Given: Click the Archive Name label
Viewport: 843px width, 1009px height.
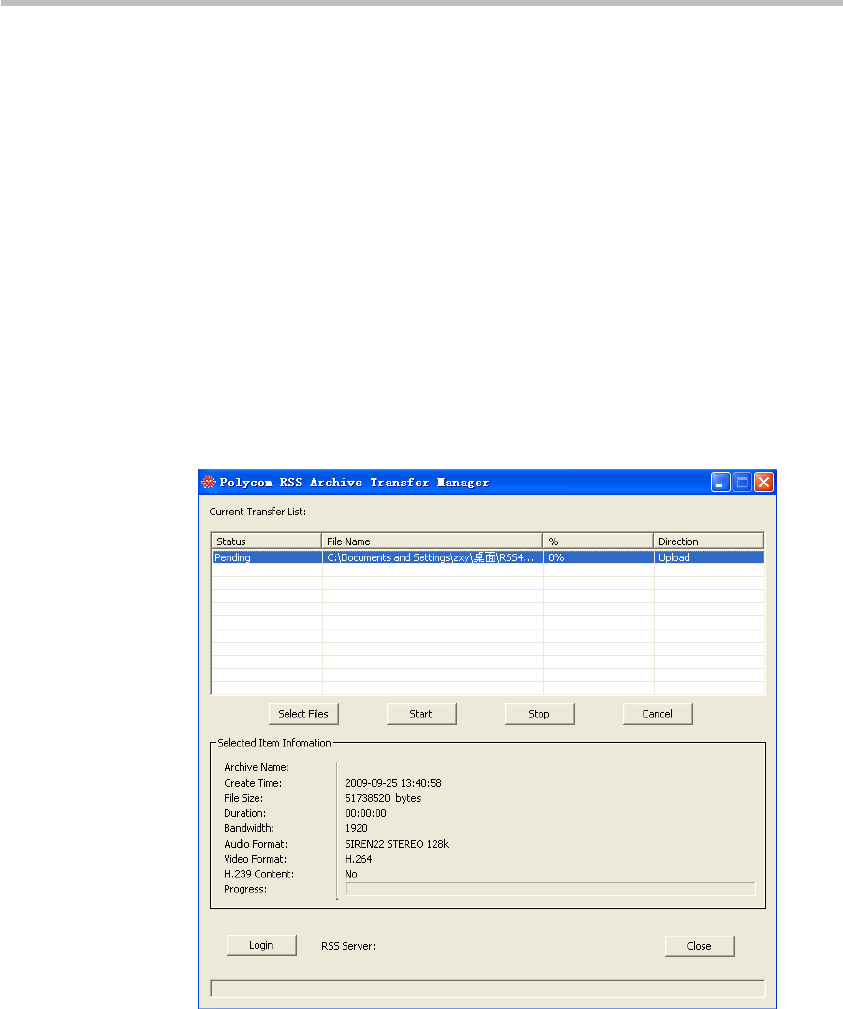Looking at the screenshot, I should (x=256, y=767).
